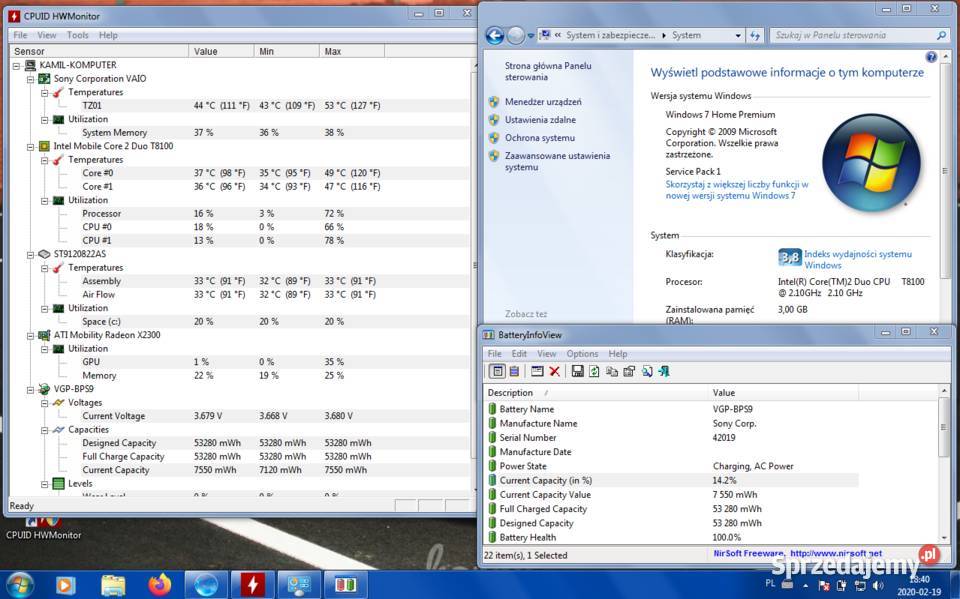Open Windows Media Player from the taskbar
The width and height of the screenshot is (960, 599).
[x=65, y=585]
